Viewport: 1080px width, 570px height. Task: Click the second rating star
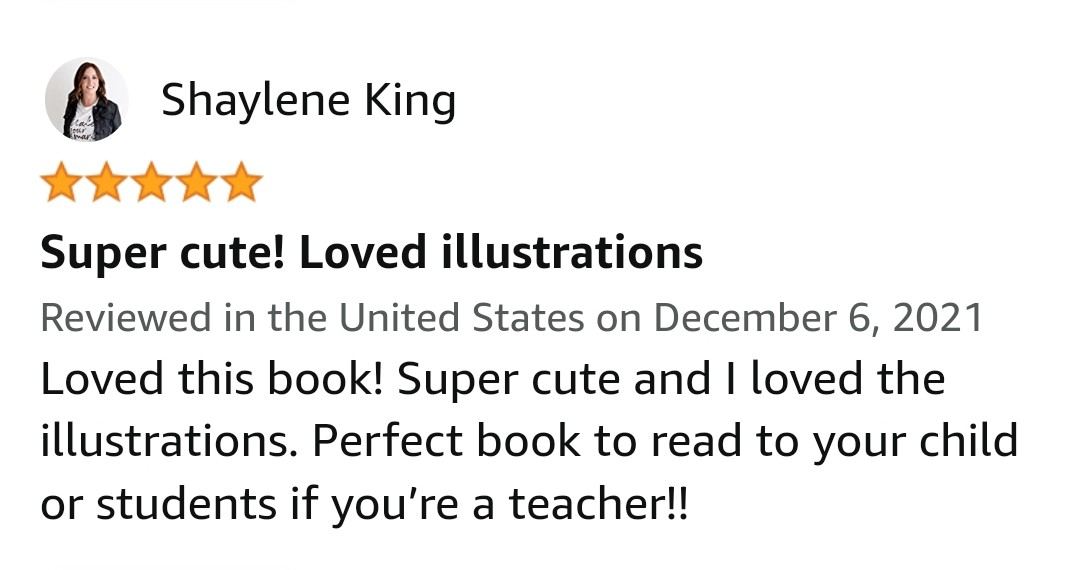(x=106, y=185)
